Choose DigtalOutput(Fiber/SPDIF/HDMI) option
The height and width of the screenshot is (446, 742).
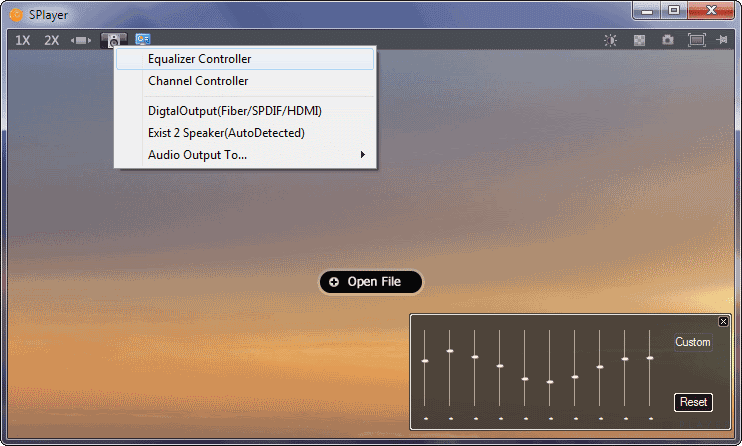click(x=245, y=111)
